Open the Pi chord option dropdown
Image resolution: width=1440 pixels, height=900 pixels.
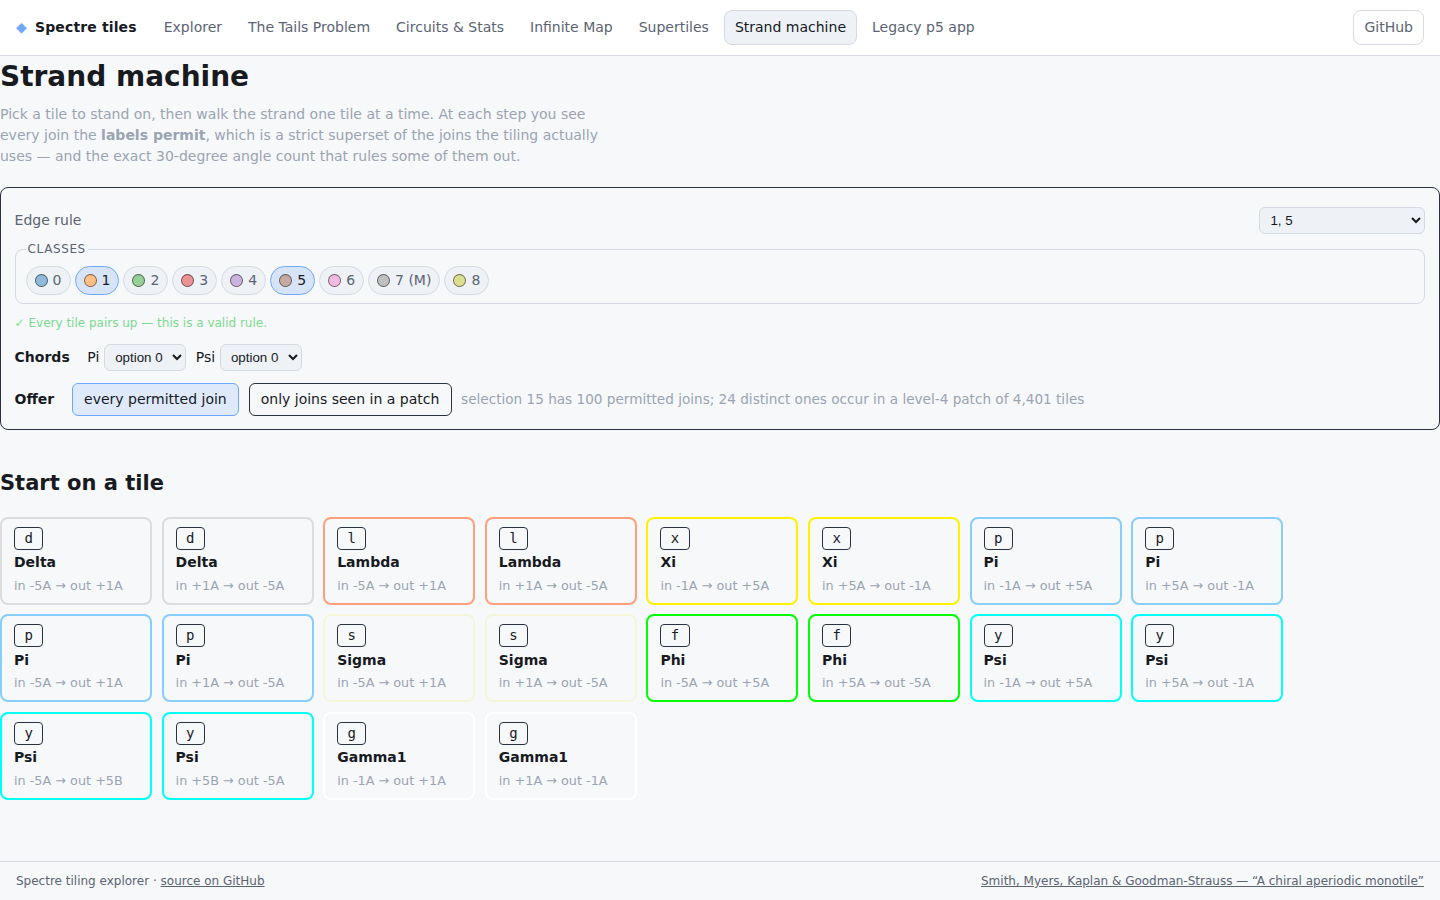145,357
